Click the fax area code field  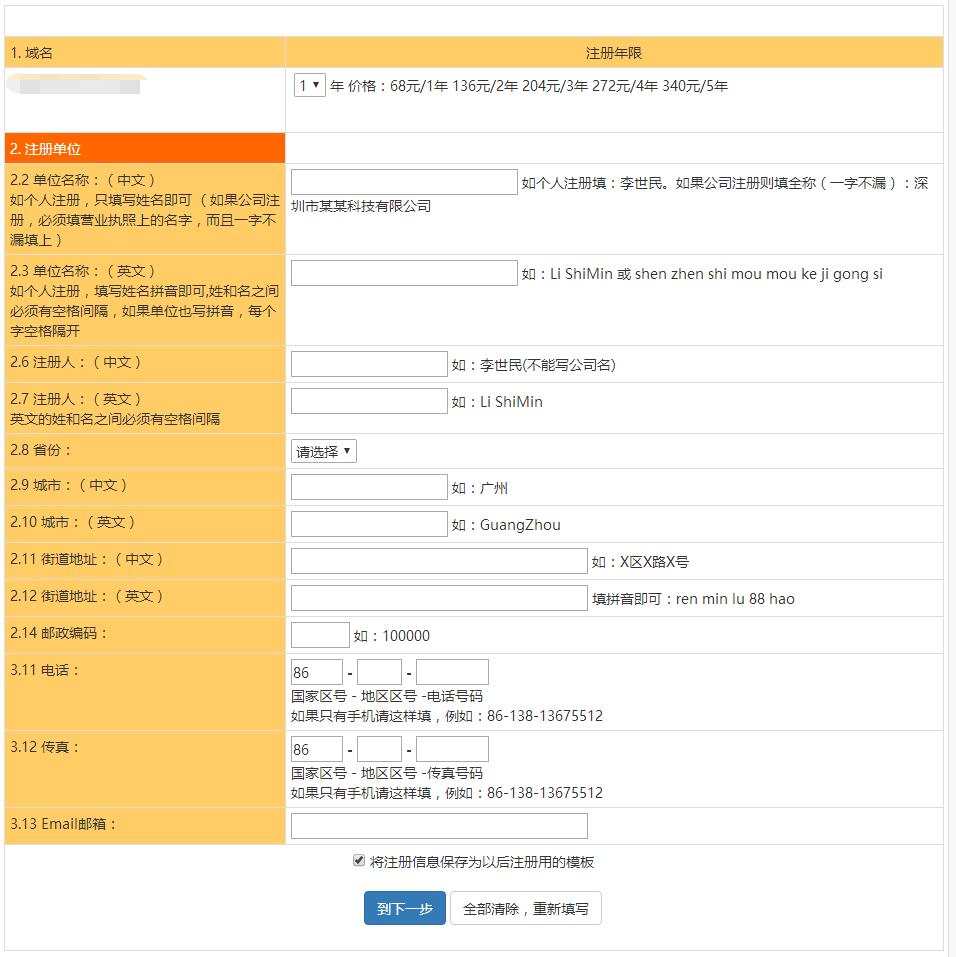pyautogui.click(x=379, y=749)
